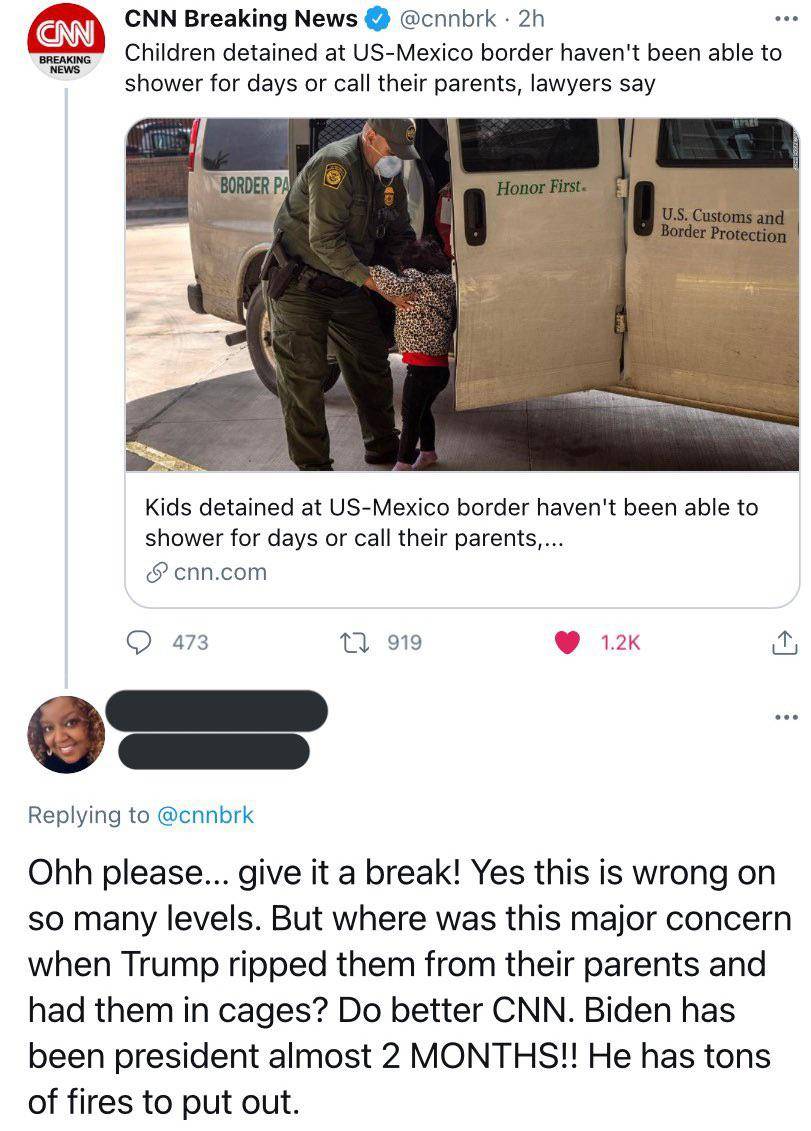Click @cnnbrk in the Replying to line
This screenshot has width=811, height=1131.
coord(205,815)
